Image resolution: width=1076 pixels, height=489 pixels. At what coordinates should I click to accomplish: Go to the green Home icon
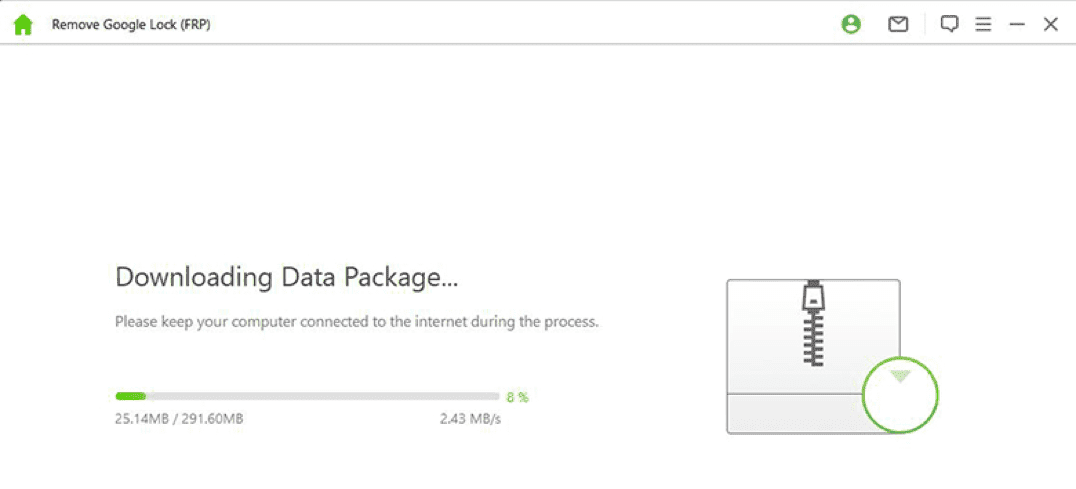tap(23, 25)
